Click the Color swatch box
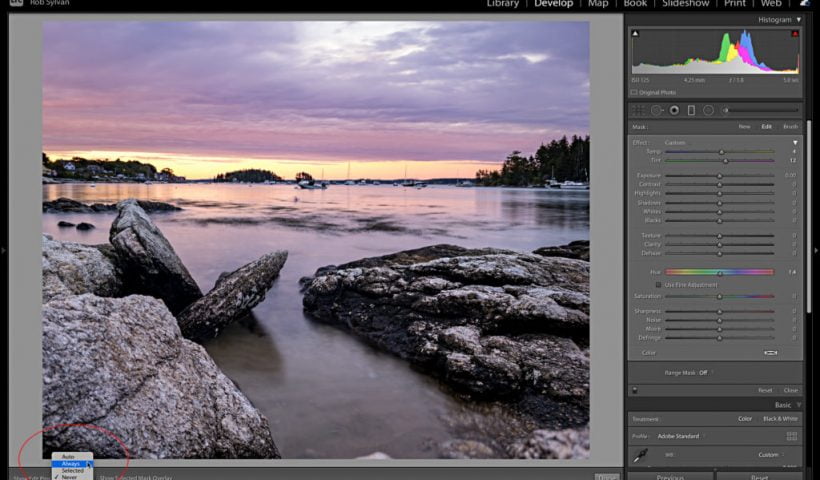The height and width of the screenshot is (480, 820). tap(771, 353)
